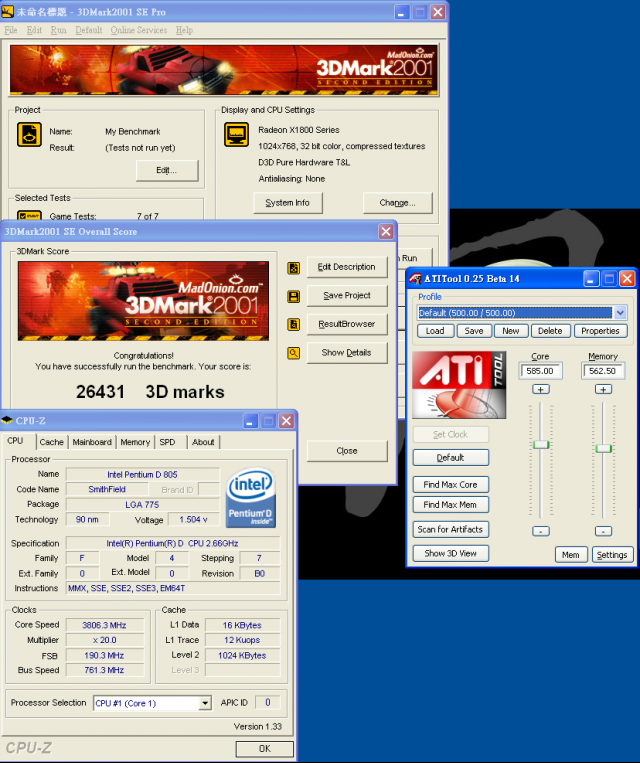Decrease Core clock with minus button
Viewport: 640px width, 763px height.
[x=541, y=531]
